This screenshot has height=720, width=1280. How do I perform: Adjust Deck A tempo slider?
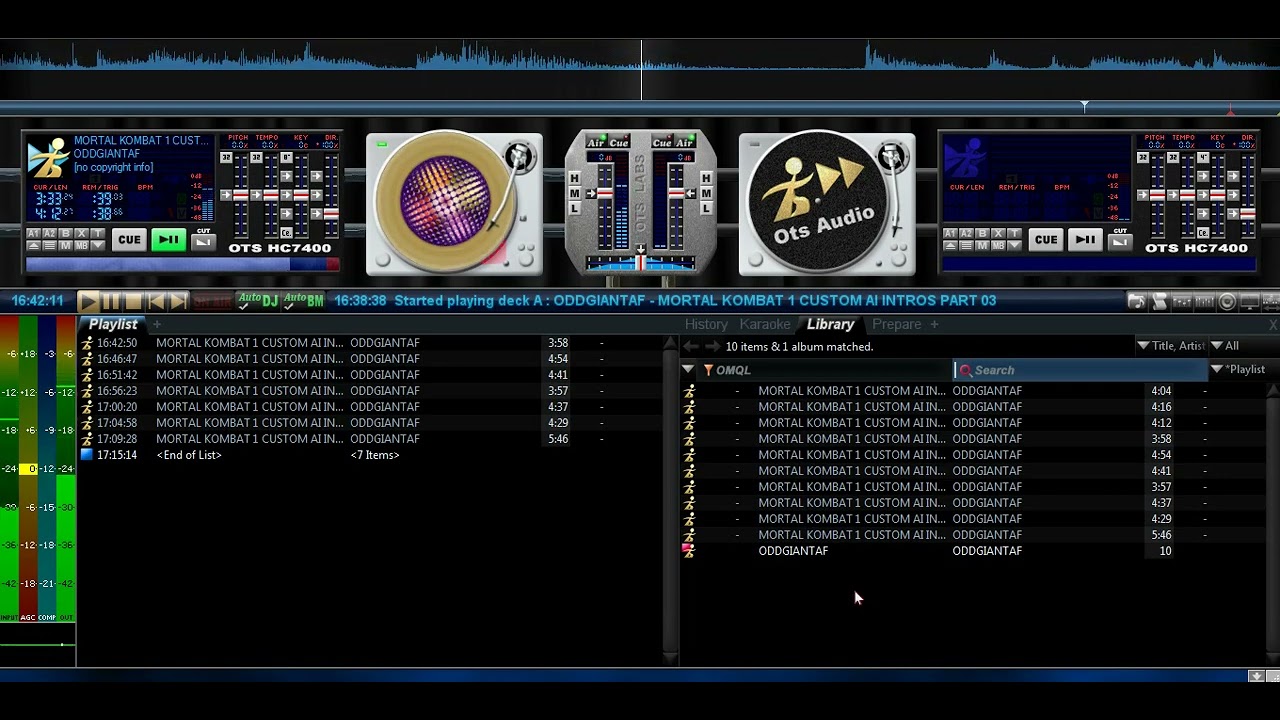tap(271, 196)
